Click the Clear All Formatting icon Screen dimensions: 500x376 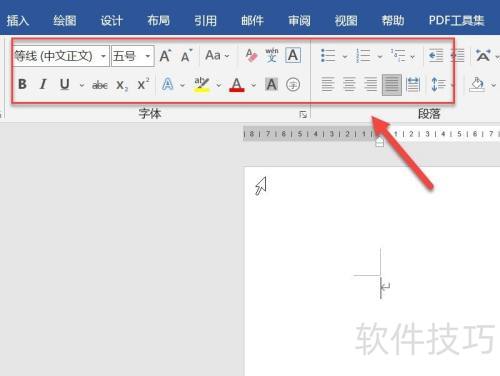[x=251, y=55]
